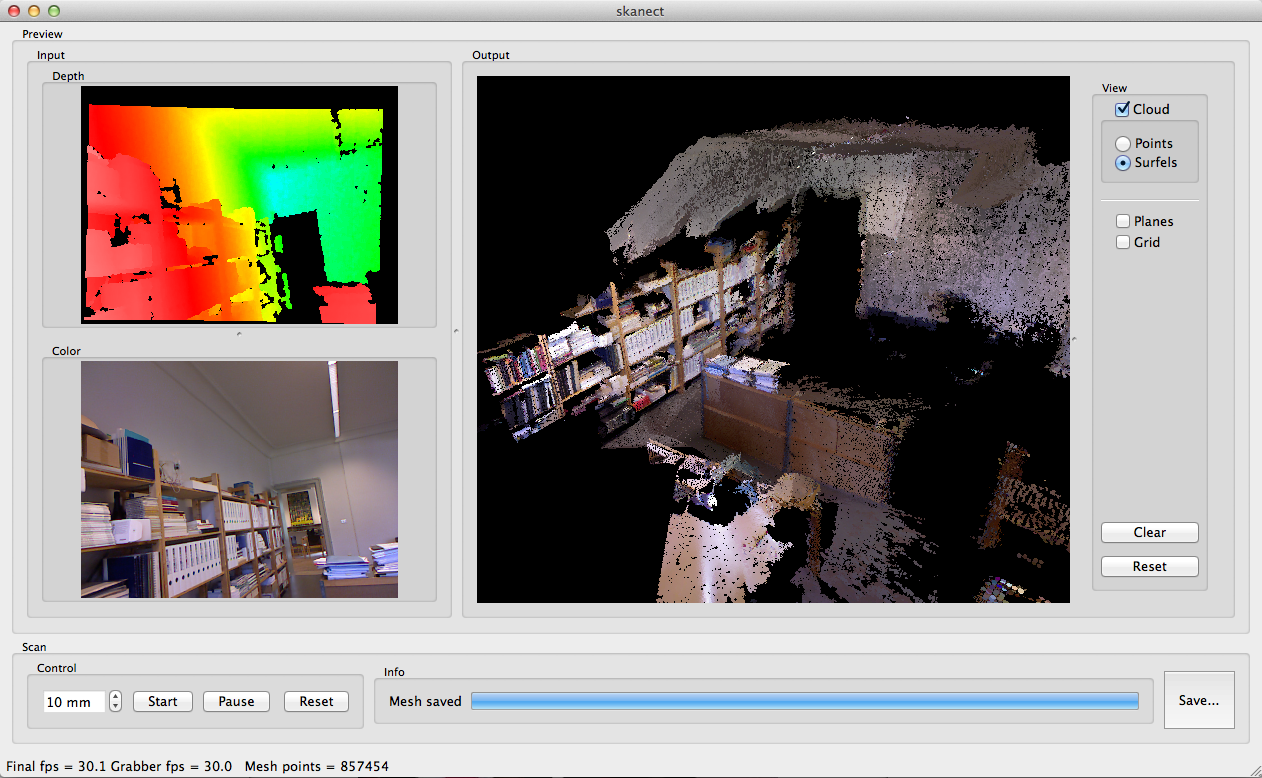The image size is (1262, 778).
Task: Increase resolution with the stepper up arrow
Action: (x=116, y=696)
